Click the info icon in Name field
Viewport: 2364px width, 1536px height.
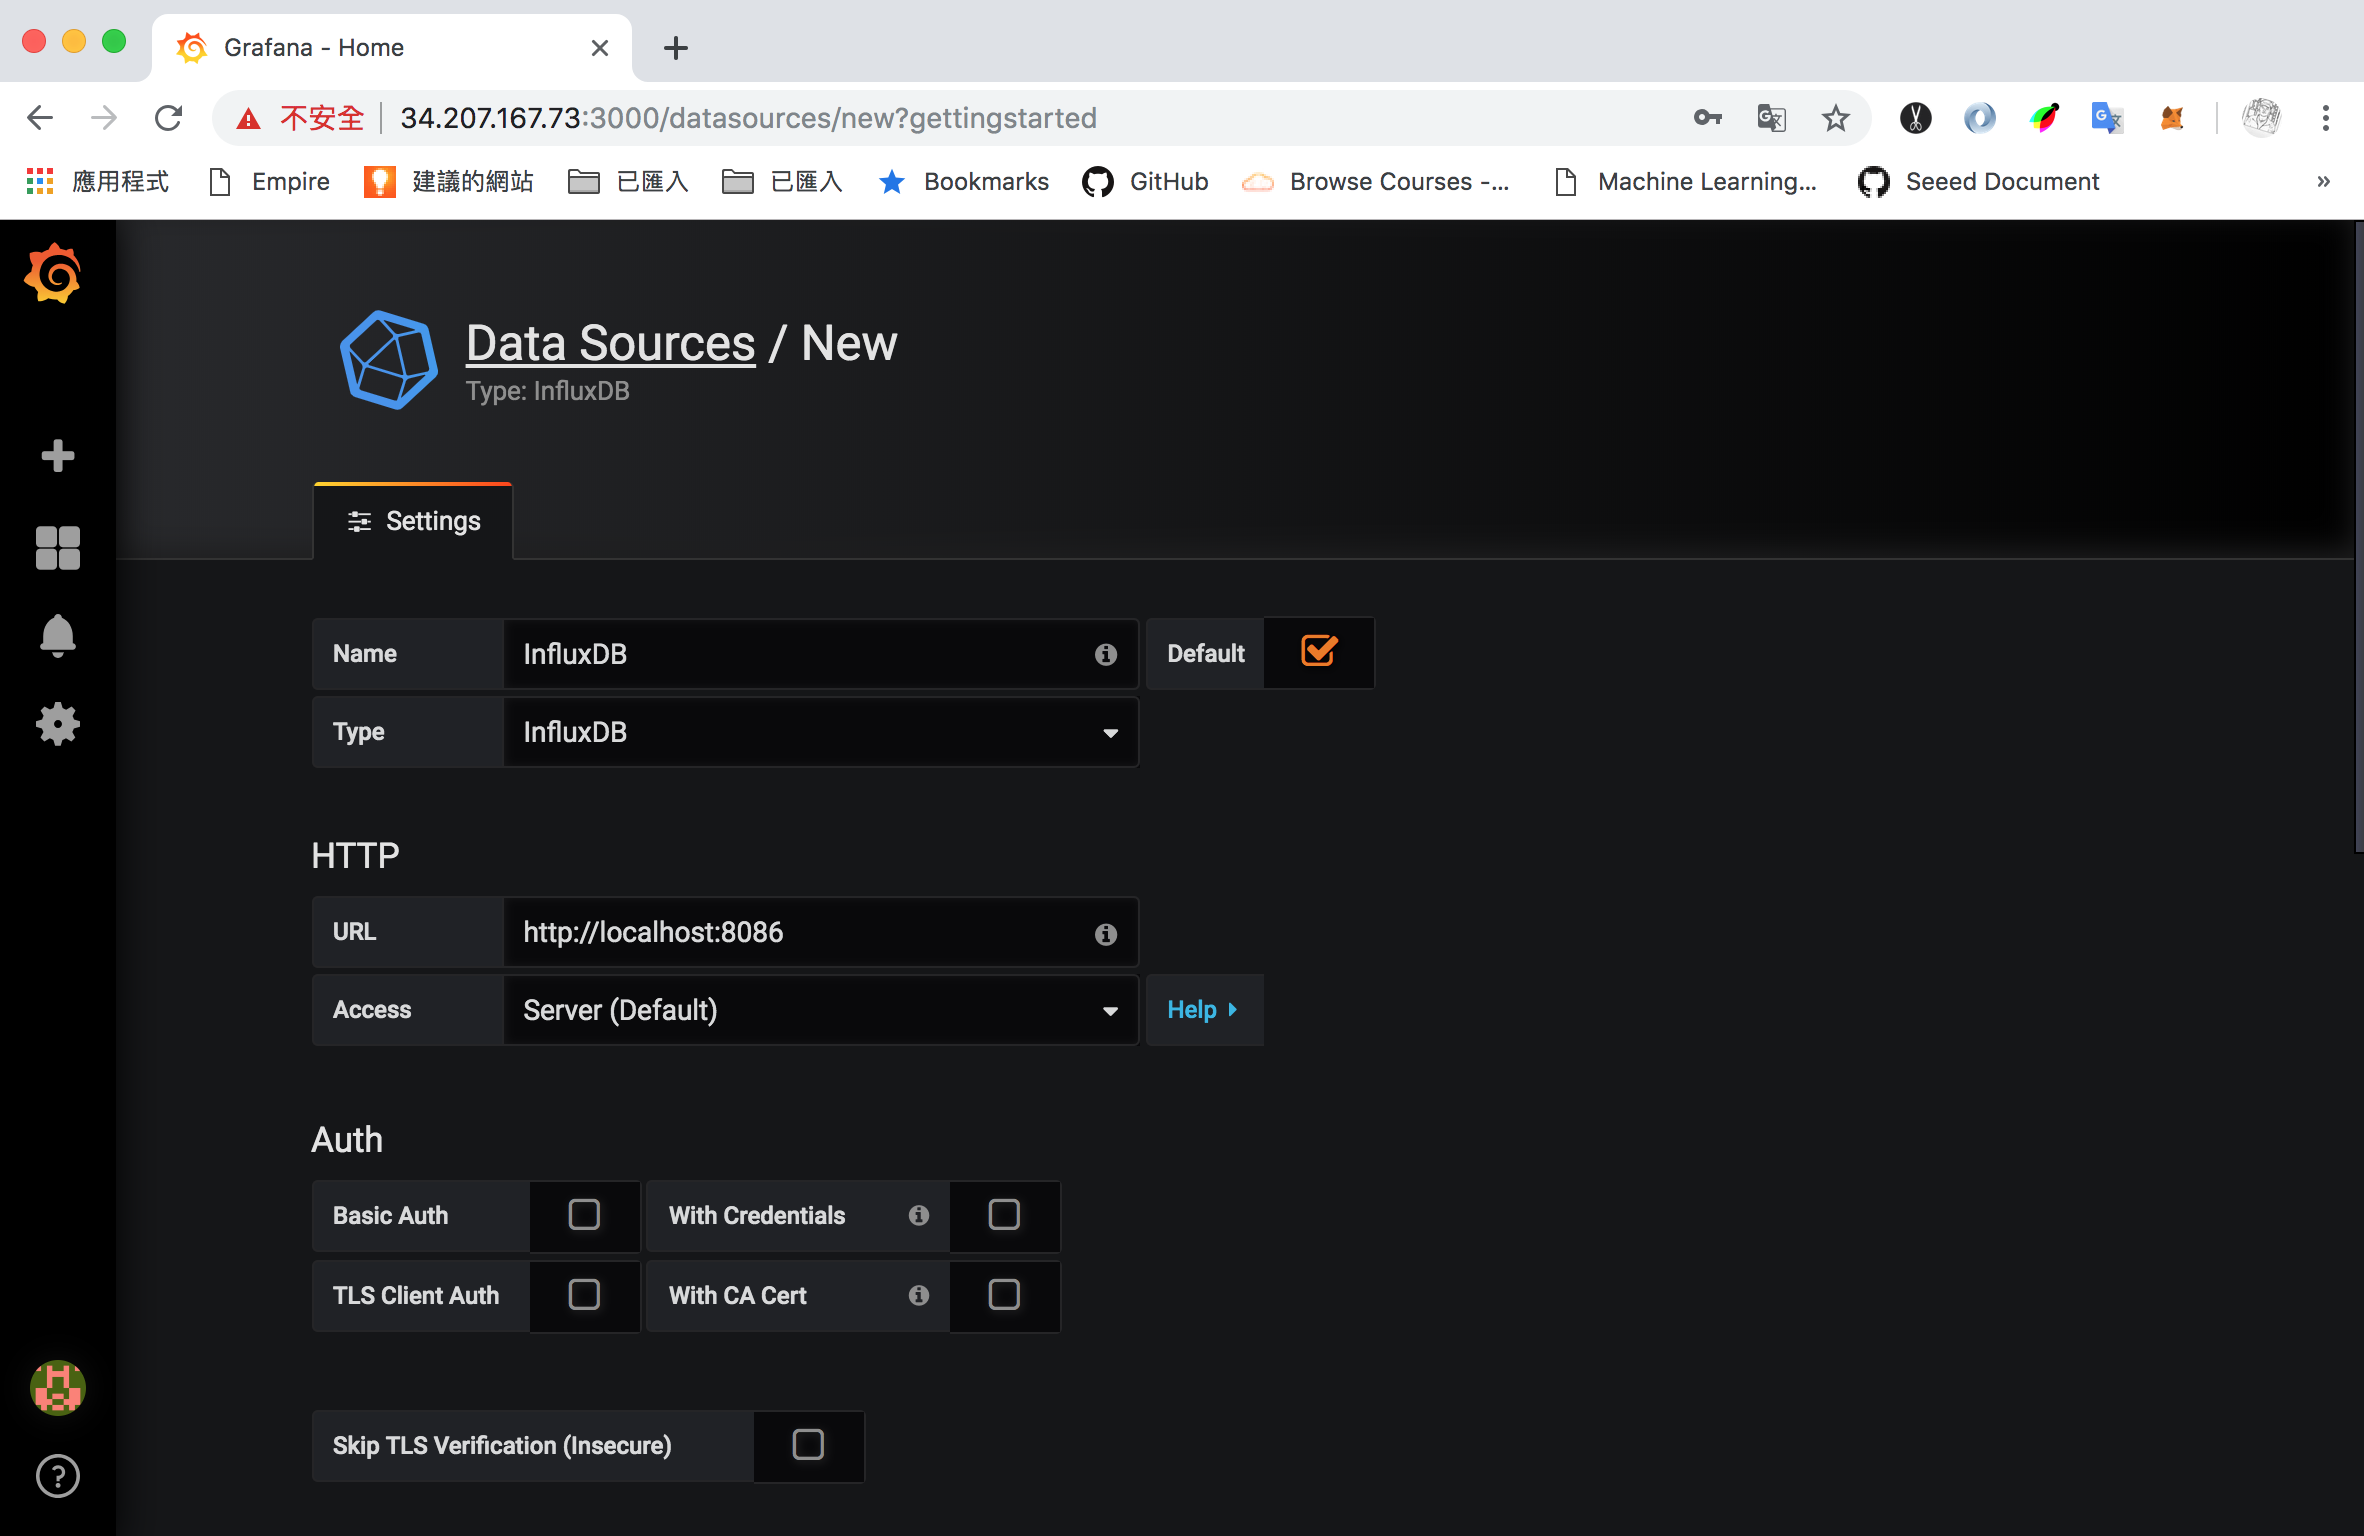[x=1105, y=654]
